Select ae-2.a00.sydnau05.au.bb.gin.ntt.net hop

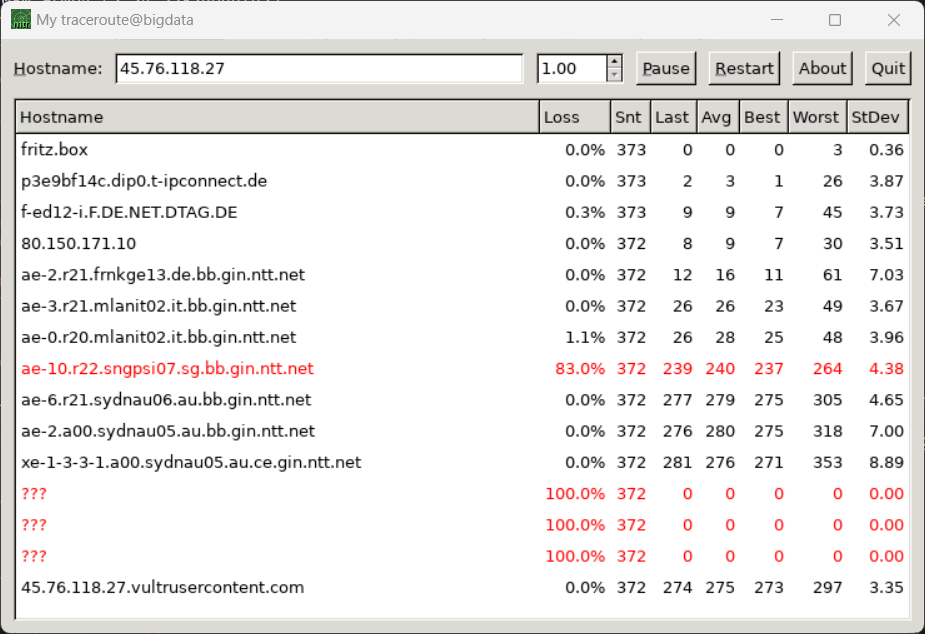coord(462,431)
